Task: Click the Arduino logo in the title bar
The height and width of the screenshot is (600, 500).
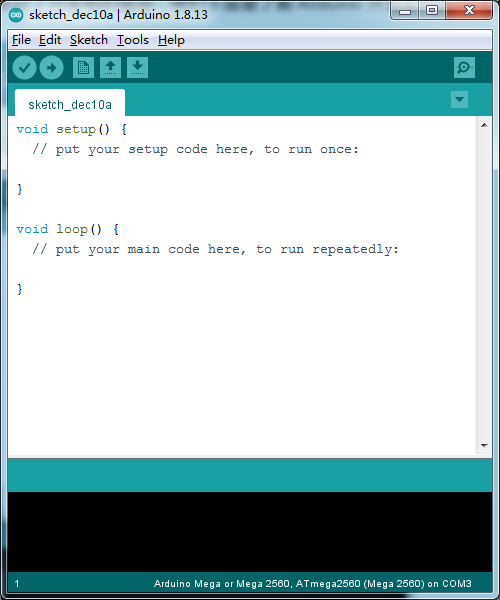Action: coord(16,15)
